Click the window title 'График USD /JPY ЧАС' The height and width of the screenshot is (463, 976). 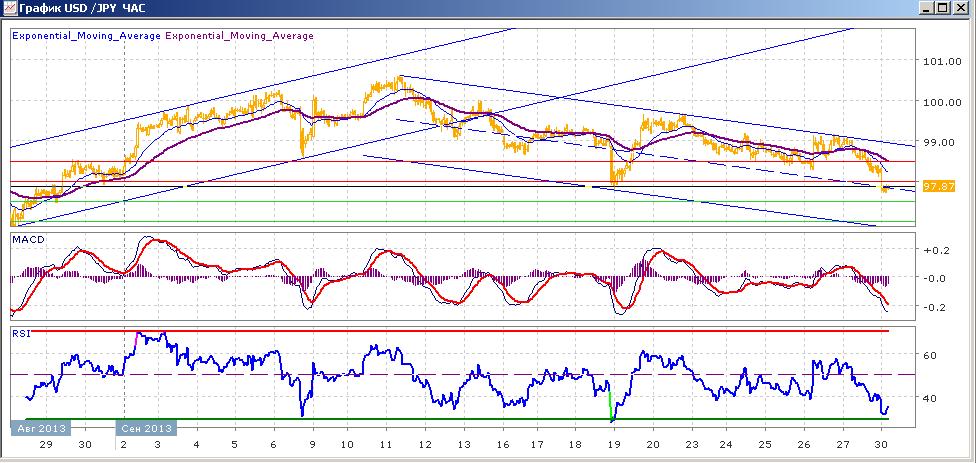84,8
